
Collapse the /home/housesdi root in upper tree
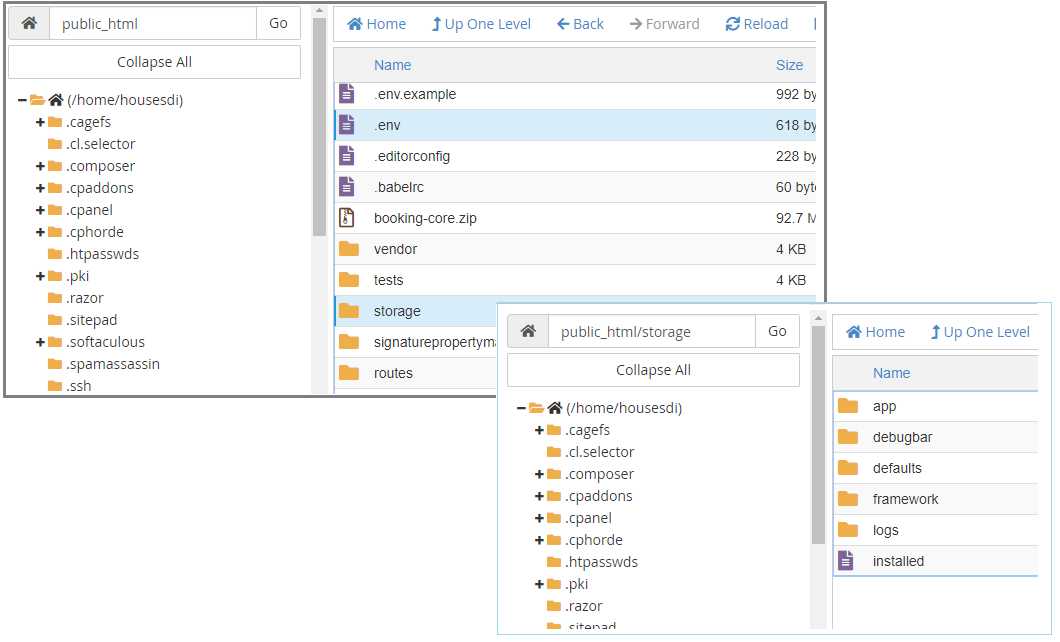point(22,100)
